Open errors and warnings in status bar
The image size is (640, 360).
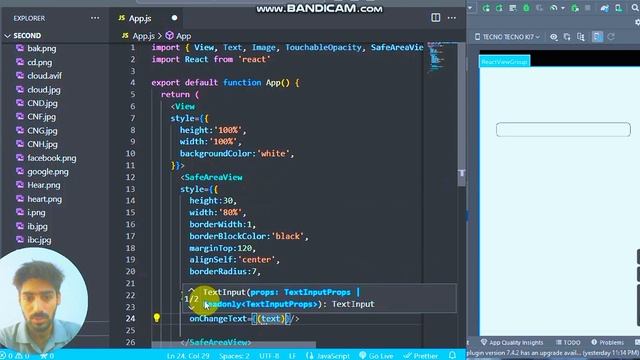[16, 356]
